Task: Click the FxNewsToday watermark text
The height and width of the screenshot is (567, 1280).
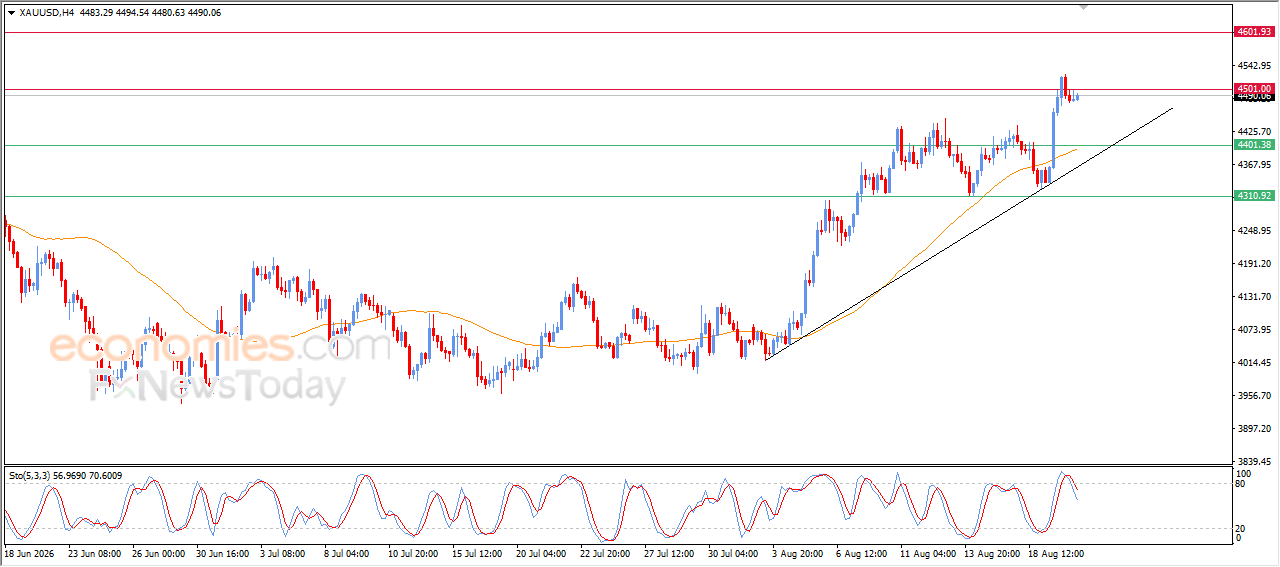Action: [x=218, y=385]
